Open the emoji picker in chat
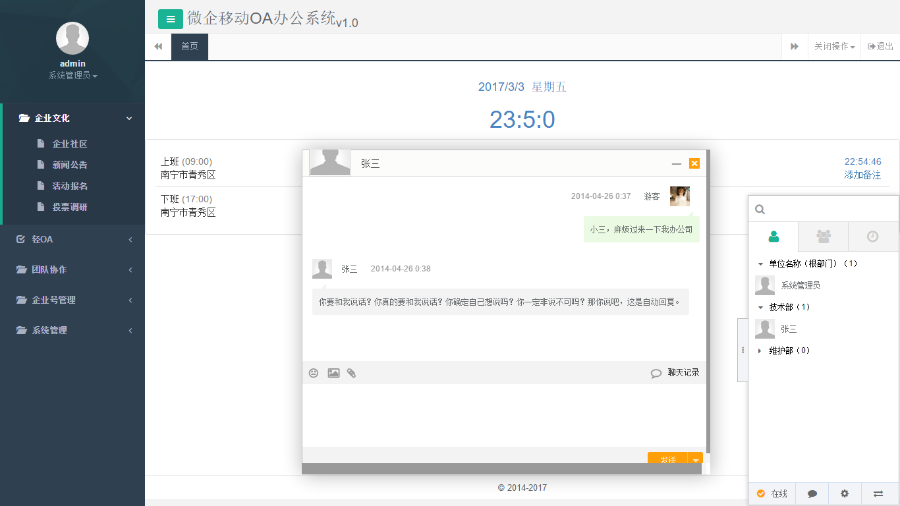900x506 pixels. (x=313, y=373)
